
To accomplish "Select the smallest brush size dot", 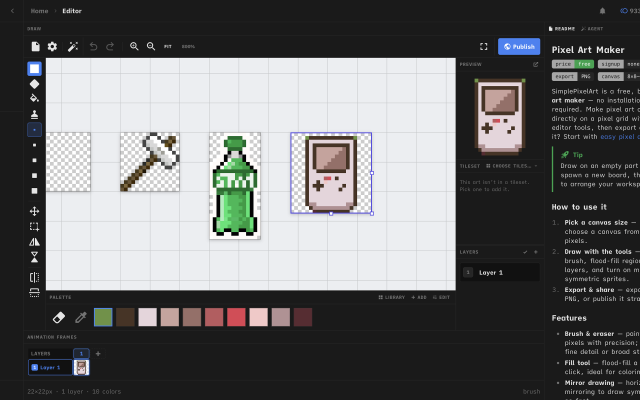I will 34,130.
